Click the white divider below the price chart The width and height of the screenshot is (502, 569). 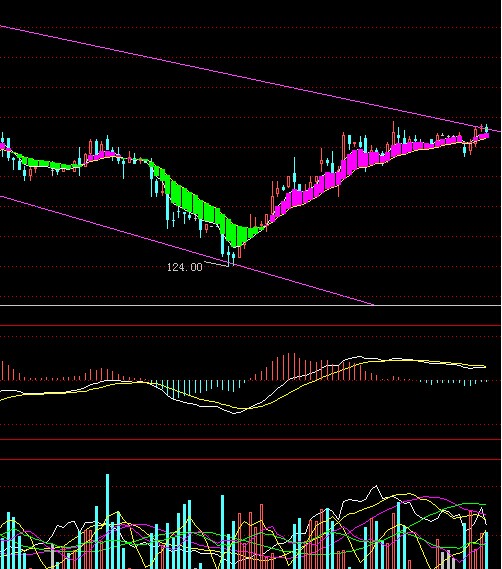(250, 306)
